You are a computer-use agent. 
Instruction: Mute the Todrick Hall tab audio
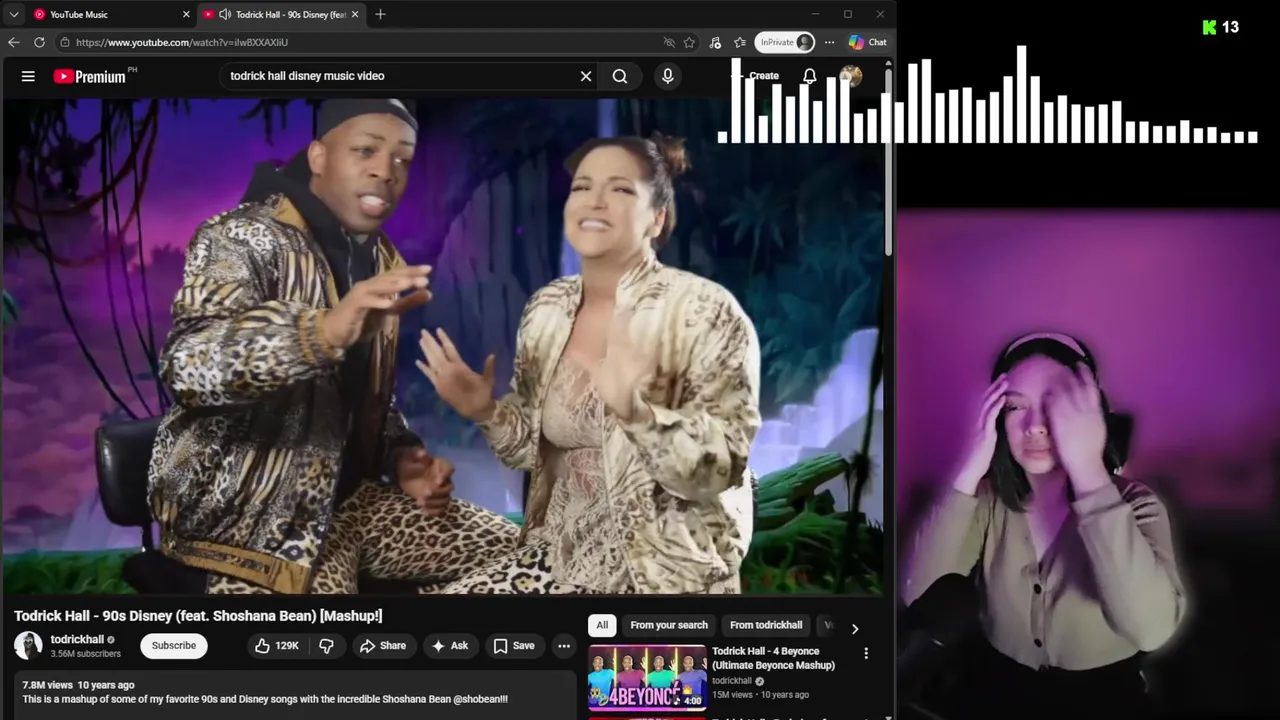[x=225, y=14]
